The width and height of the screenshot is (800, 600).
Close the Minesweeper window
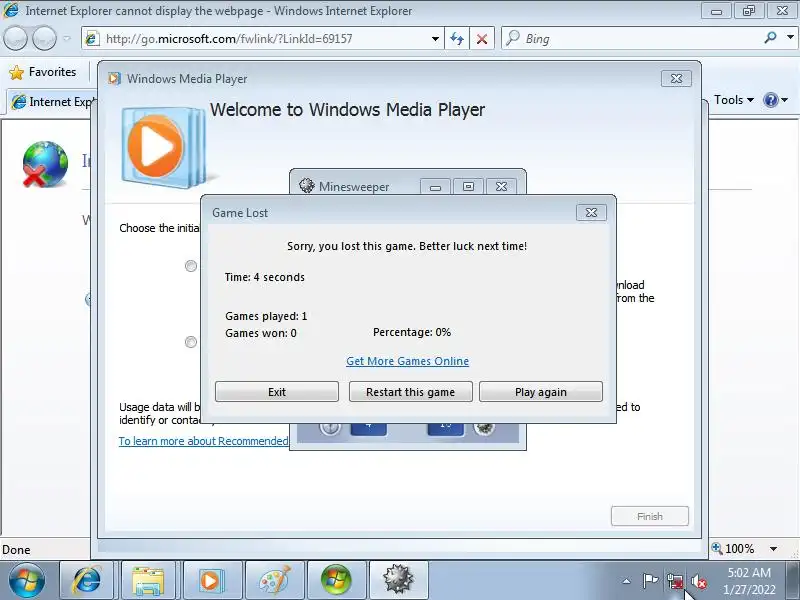coord(501,187)
